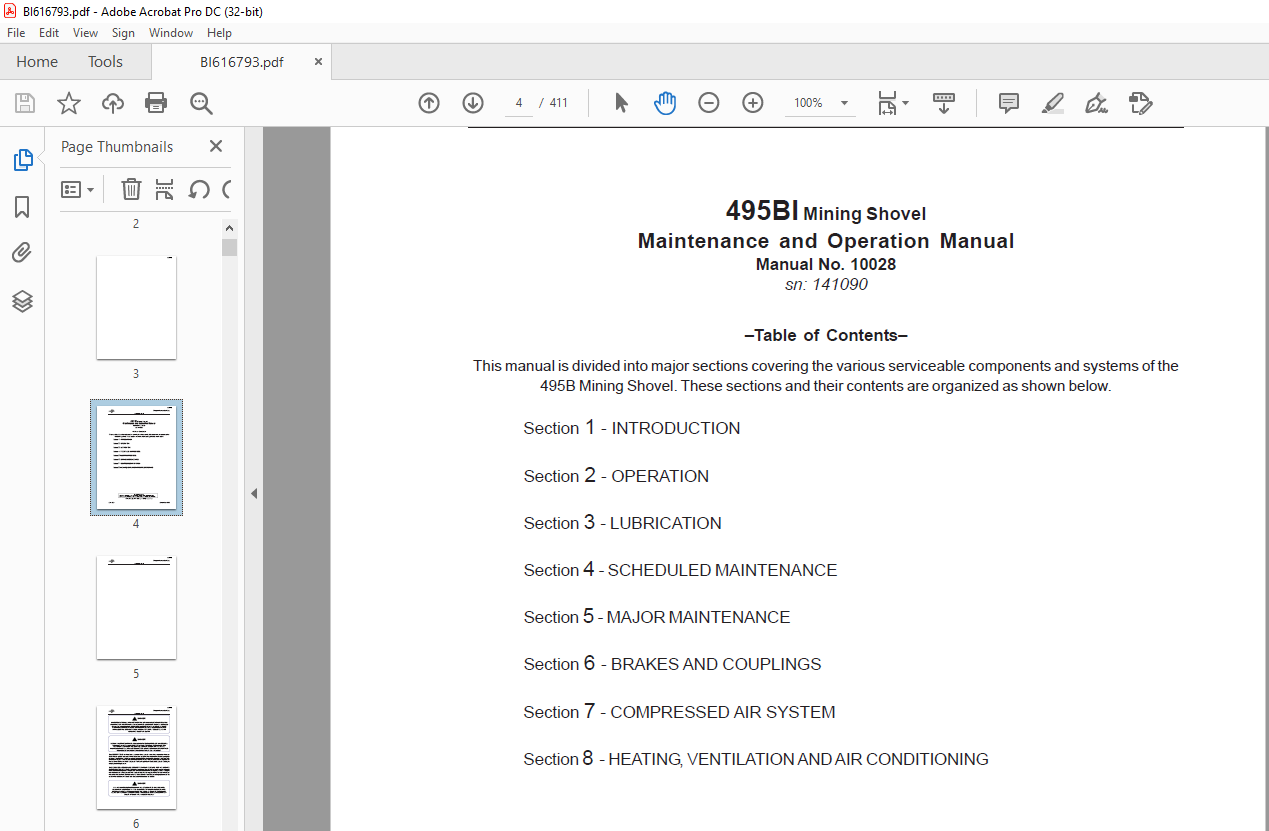Select page 6 thumbnail
1269x831 pixels.
pyautogui.click(x=136, y=757)
